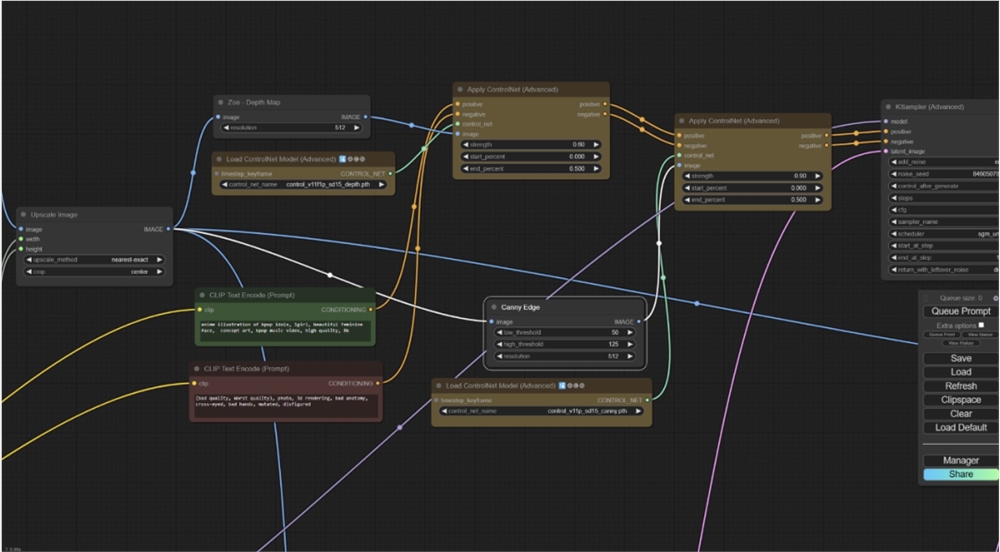Open the upscale_method nearest-exact dropdown

coord(95,259)
